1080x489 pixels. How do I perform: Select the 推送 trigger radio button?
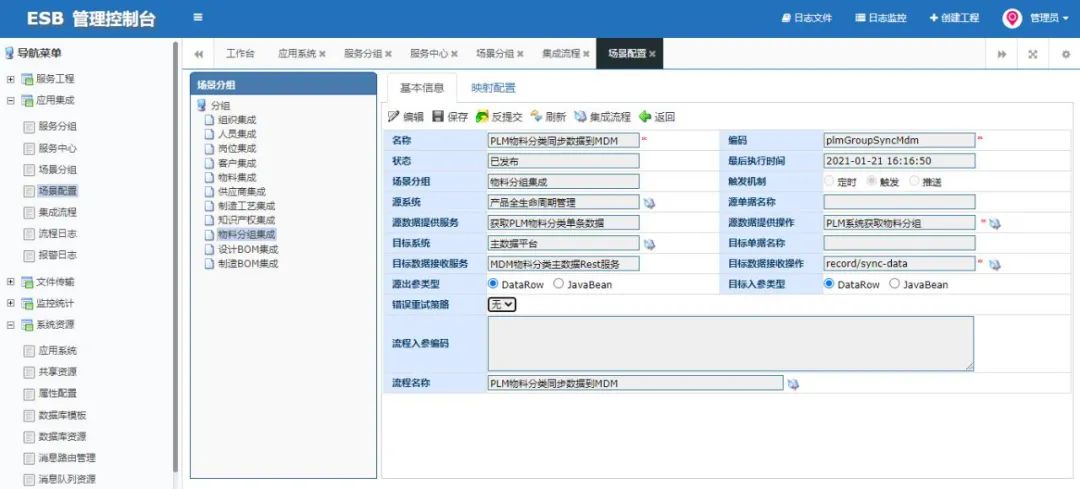point(914,182)
